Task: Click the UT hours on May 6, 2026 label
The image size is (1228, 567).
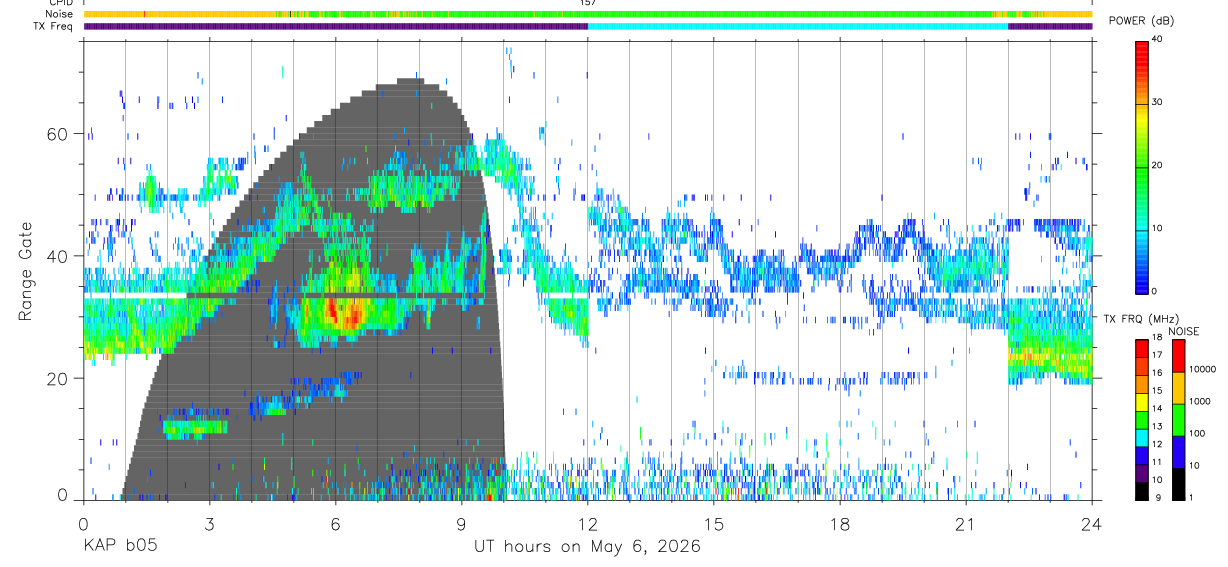Action: [x=587, y=547]
